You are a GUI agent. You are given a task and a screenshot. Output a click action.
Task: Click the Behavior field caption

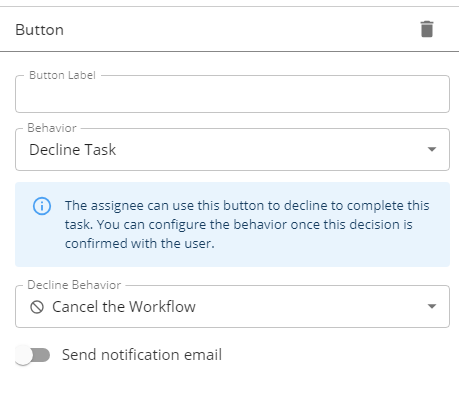tap(52, 128)
